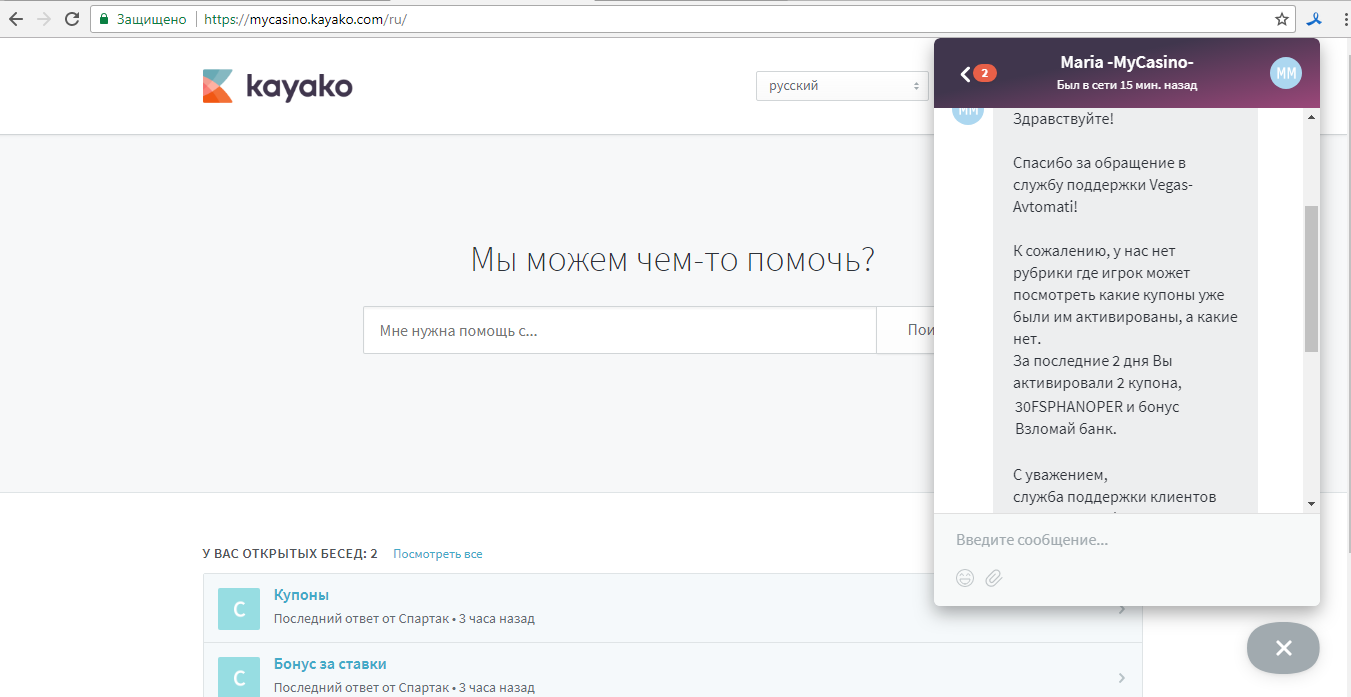Screen dimensions: 1351x697
Task: Close the chat widget with X button
Action: pyautogui.click(x=1283, y=648)
